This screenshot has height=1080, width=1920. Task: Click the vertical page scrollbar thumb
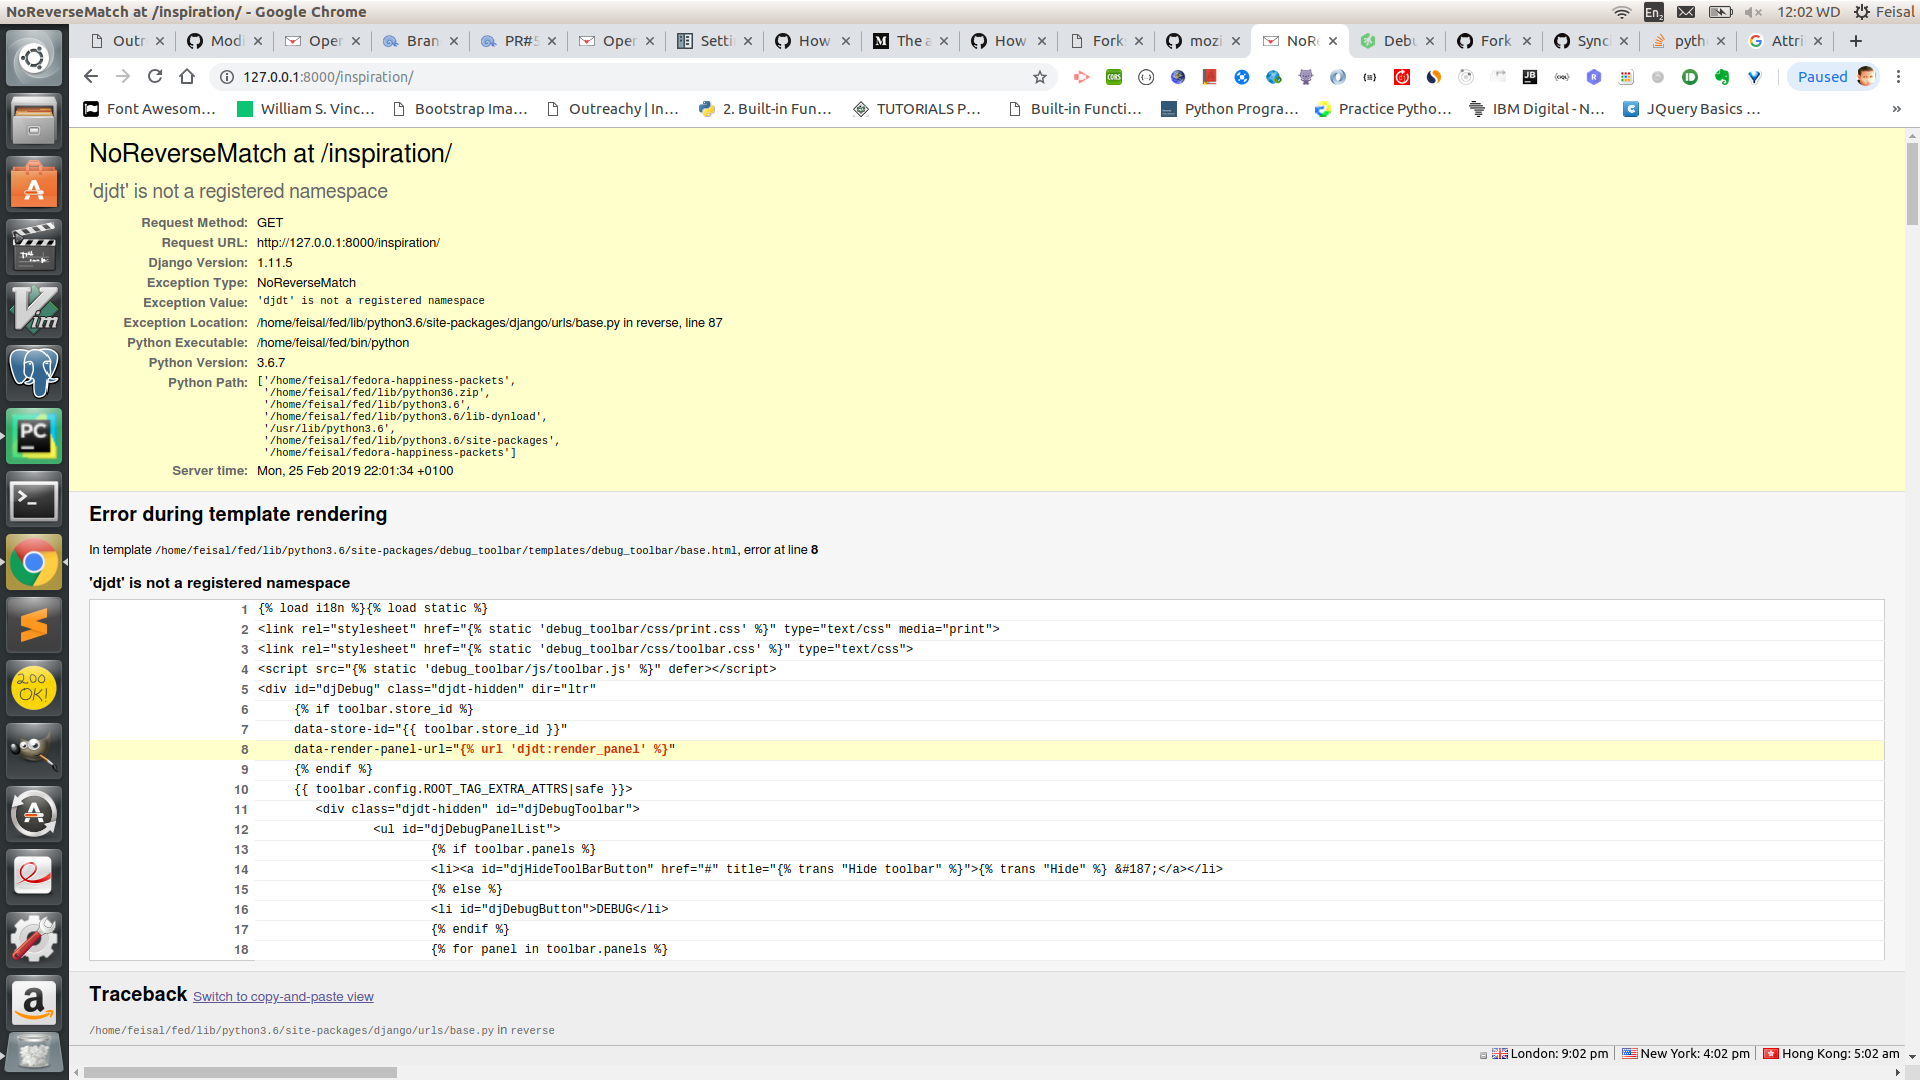tap(1912, 184)
